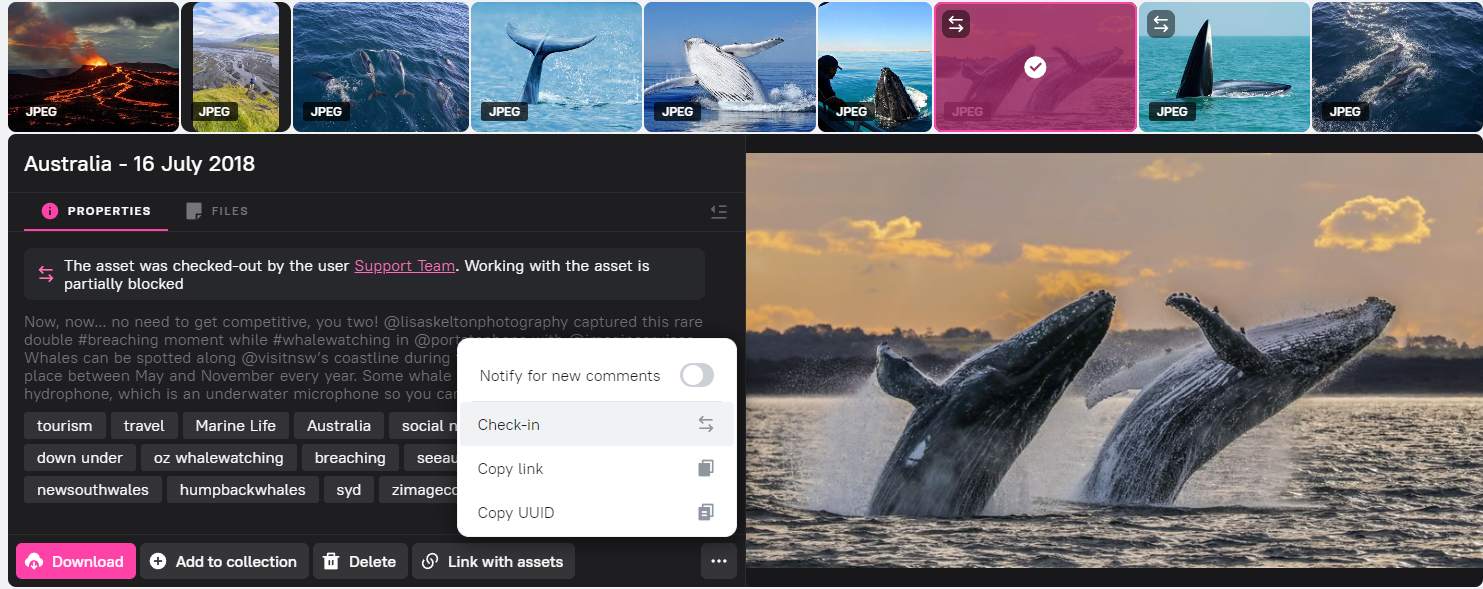Click the check-in arrows icon in menu
1483x589 pixels.
pos(705,425)
